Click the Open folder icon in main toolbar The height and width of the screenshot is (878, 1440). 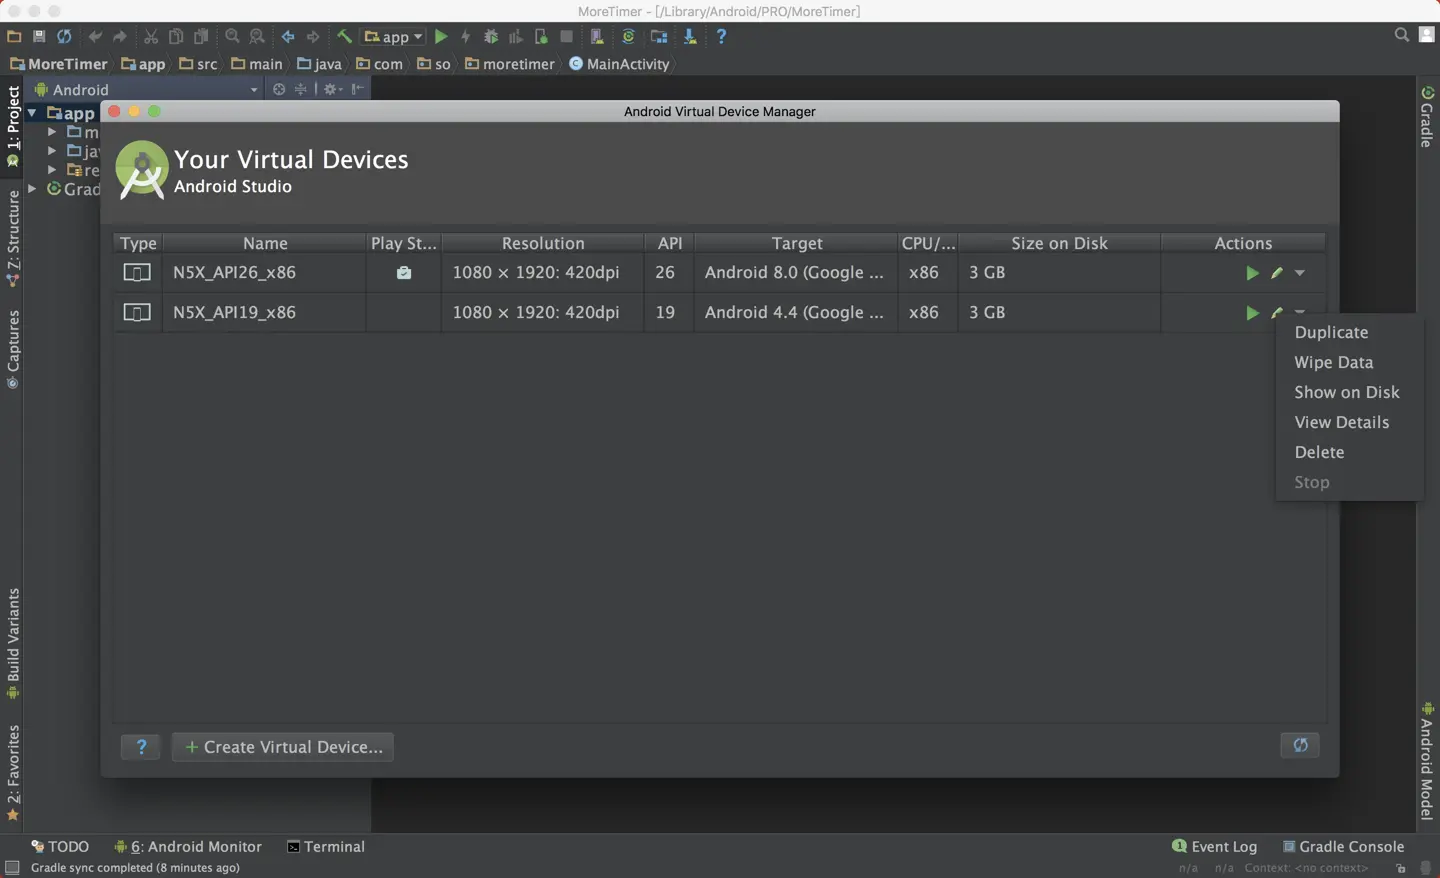coord(14,36)
